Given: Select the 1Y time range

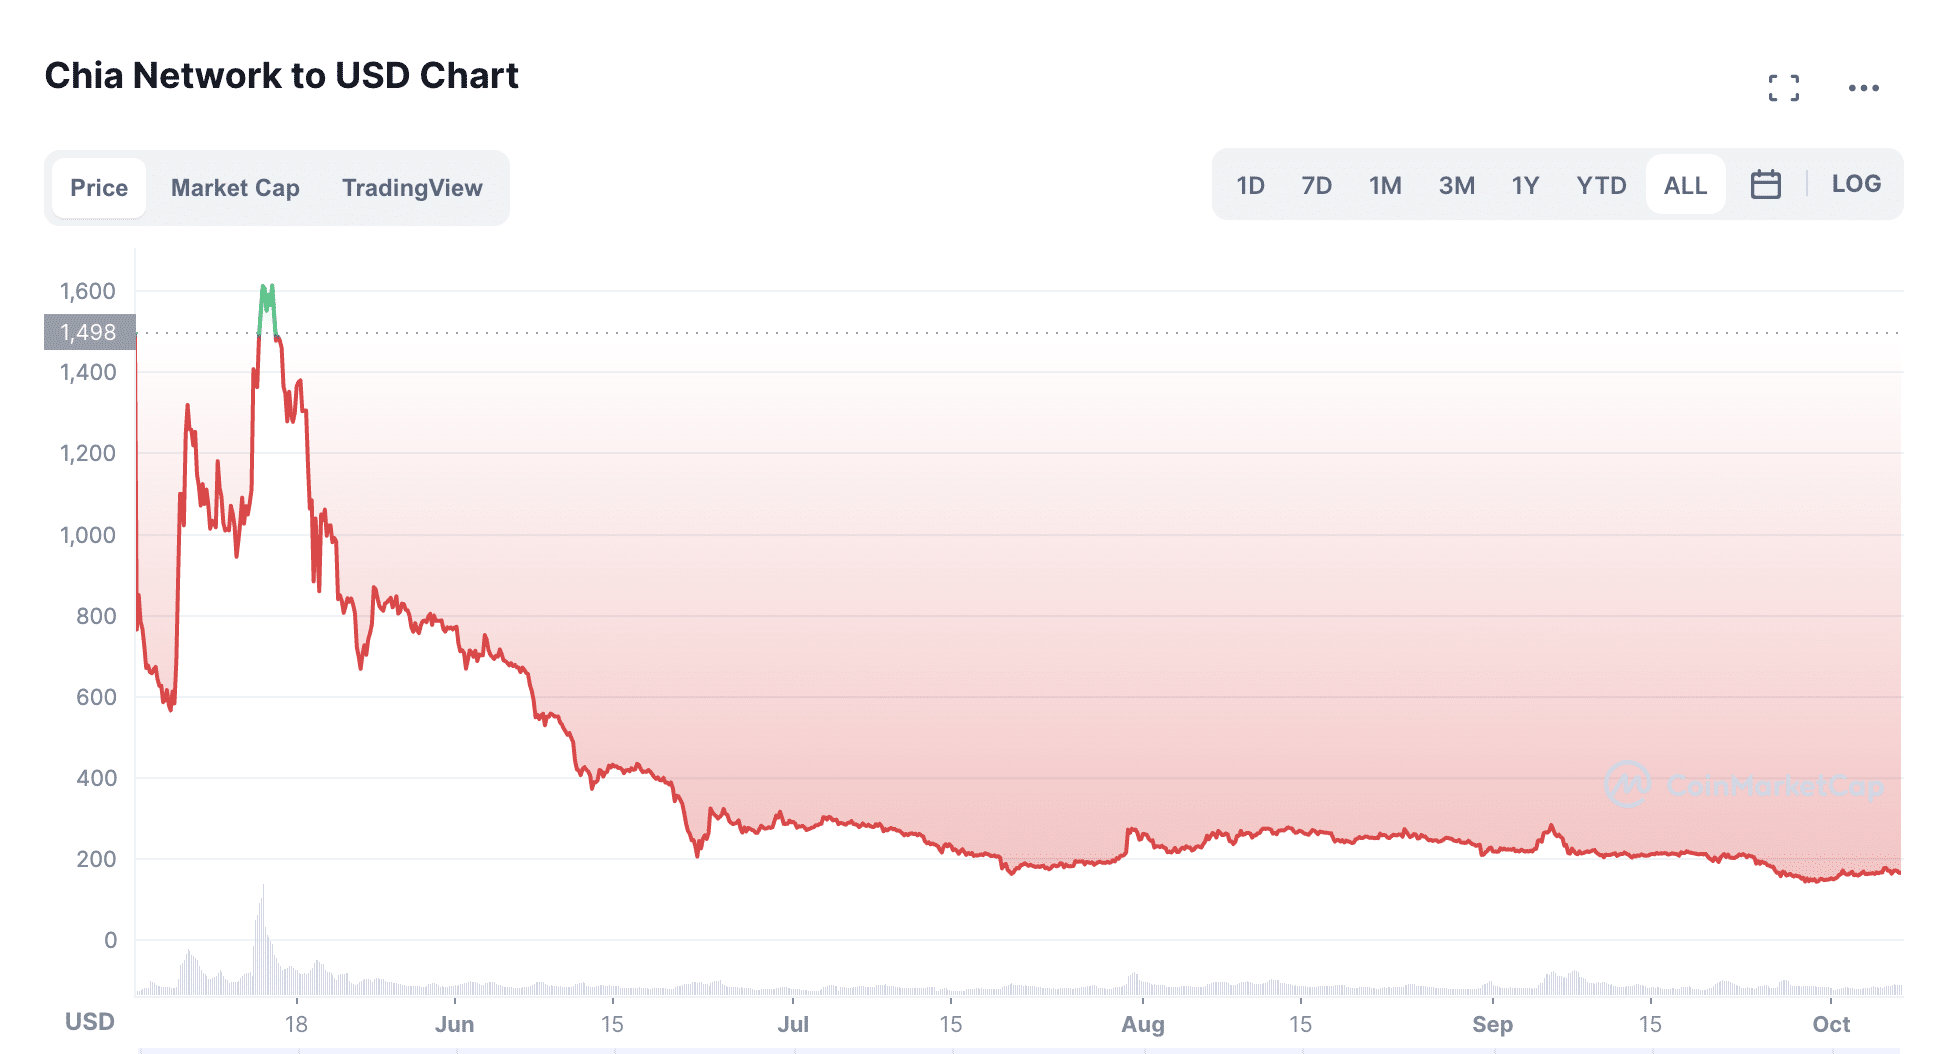Looking at the screenshot, I should coord(1525,186).
